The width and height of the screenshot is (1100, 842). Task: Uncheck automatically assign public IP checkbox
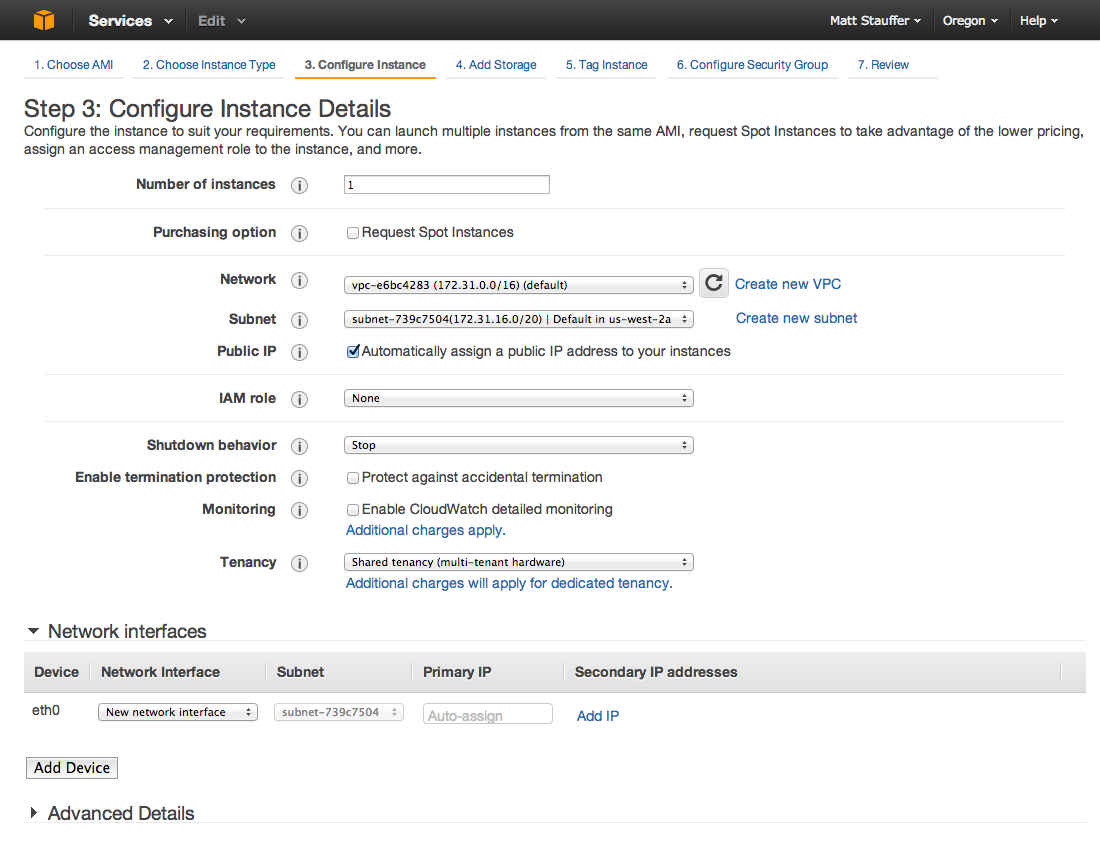point(353,352)
